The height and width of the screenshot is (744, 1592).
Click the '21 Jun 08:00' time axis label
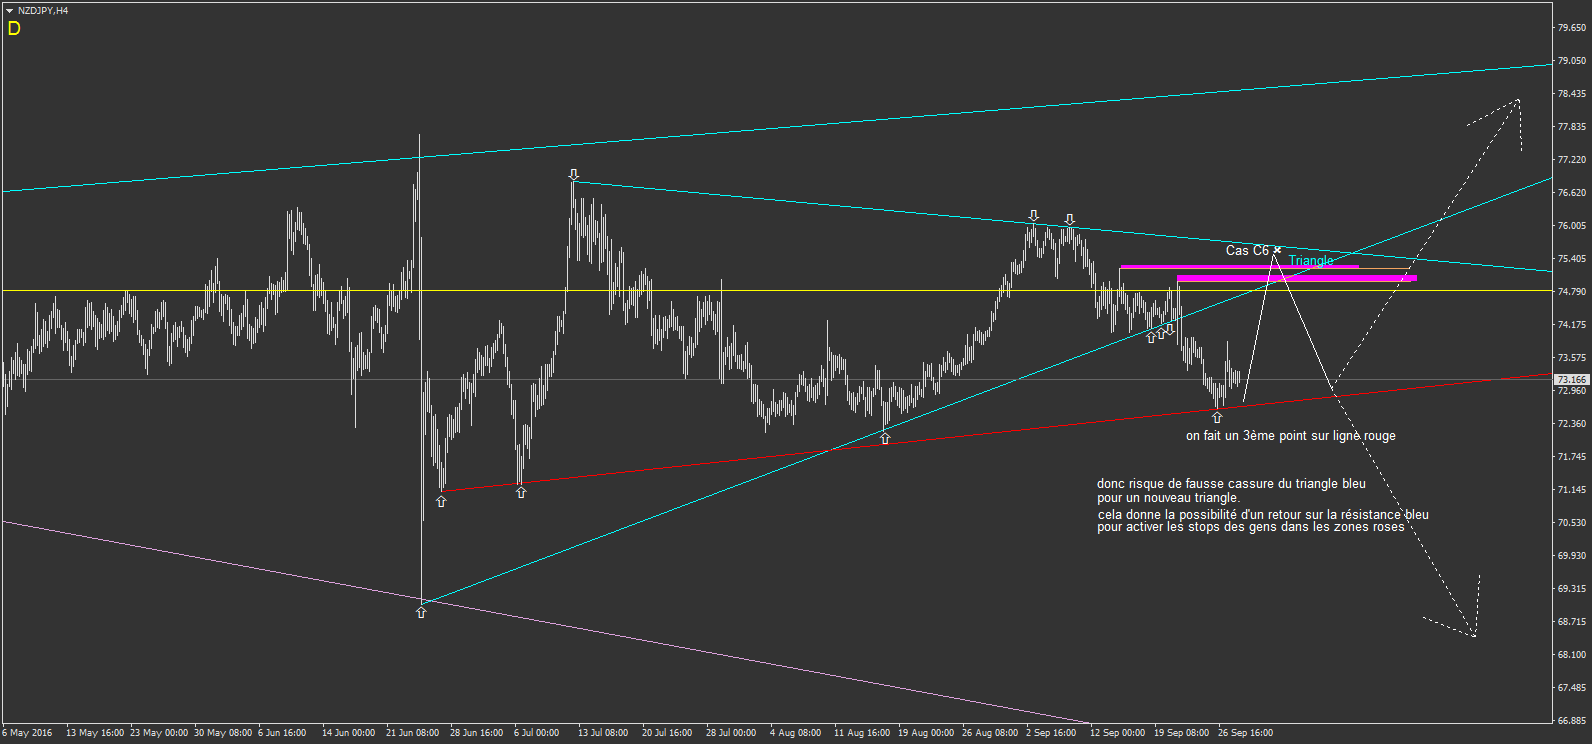coord(412,733)
